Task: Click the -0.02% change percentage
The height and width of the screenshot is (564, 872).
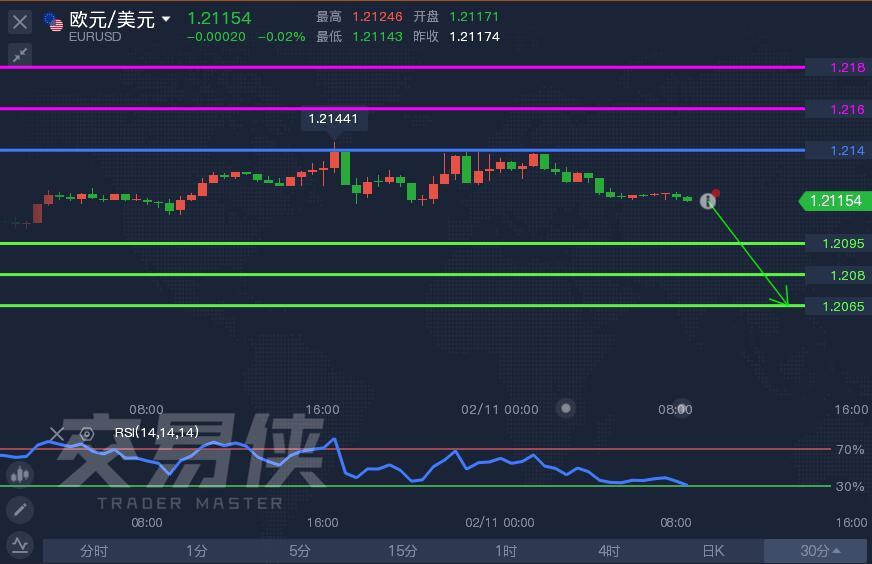Action: point(281,37)
